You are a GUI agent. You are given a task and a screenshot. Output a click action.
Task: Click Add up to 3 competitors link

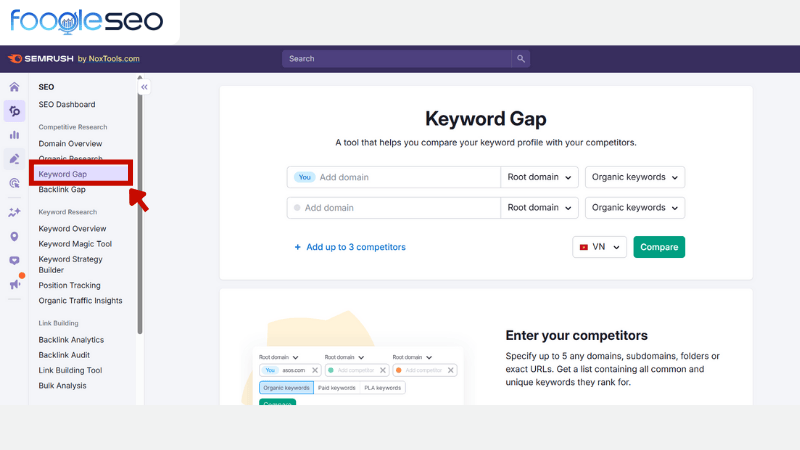pos(350,247)
